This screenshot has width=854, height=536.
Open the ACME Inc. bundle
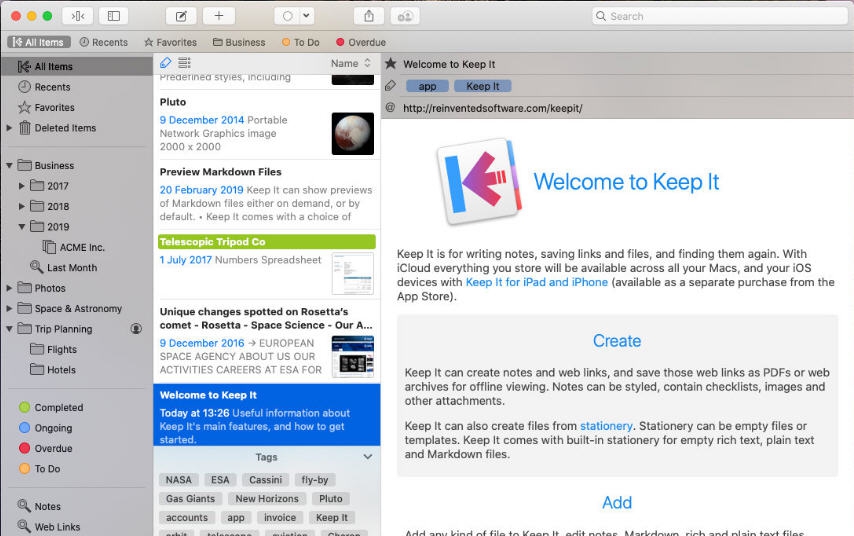point(74,247)
